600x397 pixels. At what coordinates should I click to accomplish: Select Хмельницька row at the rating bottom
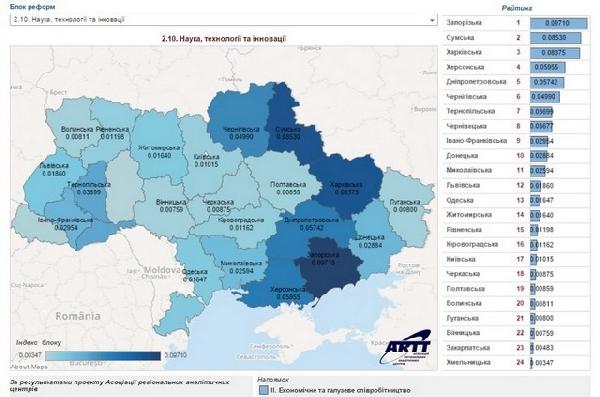point(516,363)
